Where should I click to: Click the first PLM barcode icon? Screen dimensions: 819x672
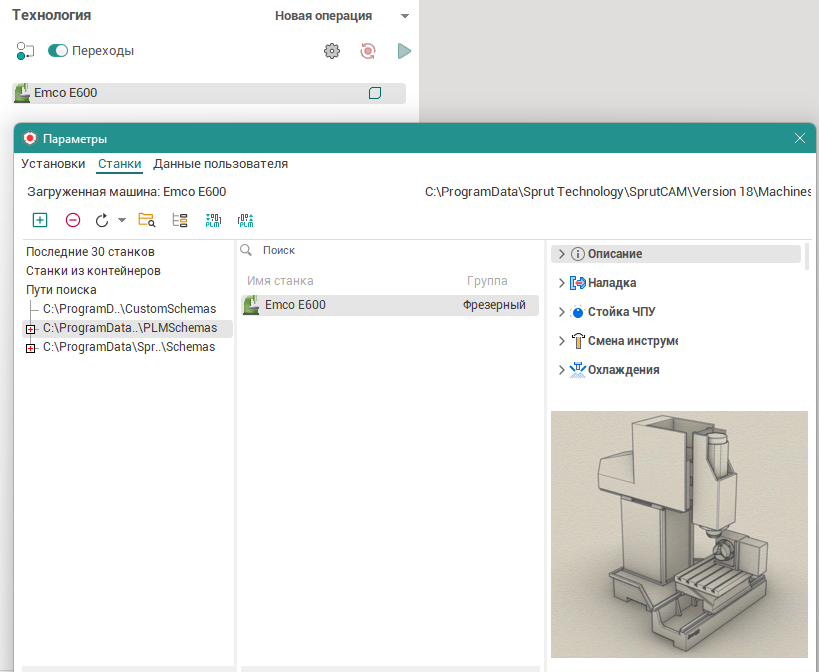click(x=213, y=220)
